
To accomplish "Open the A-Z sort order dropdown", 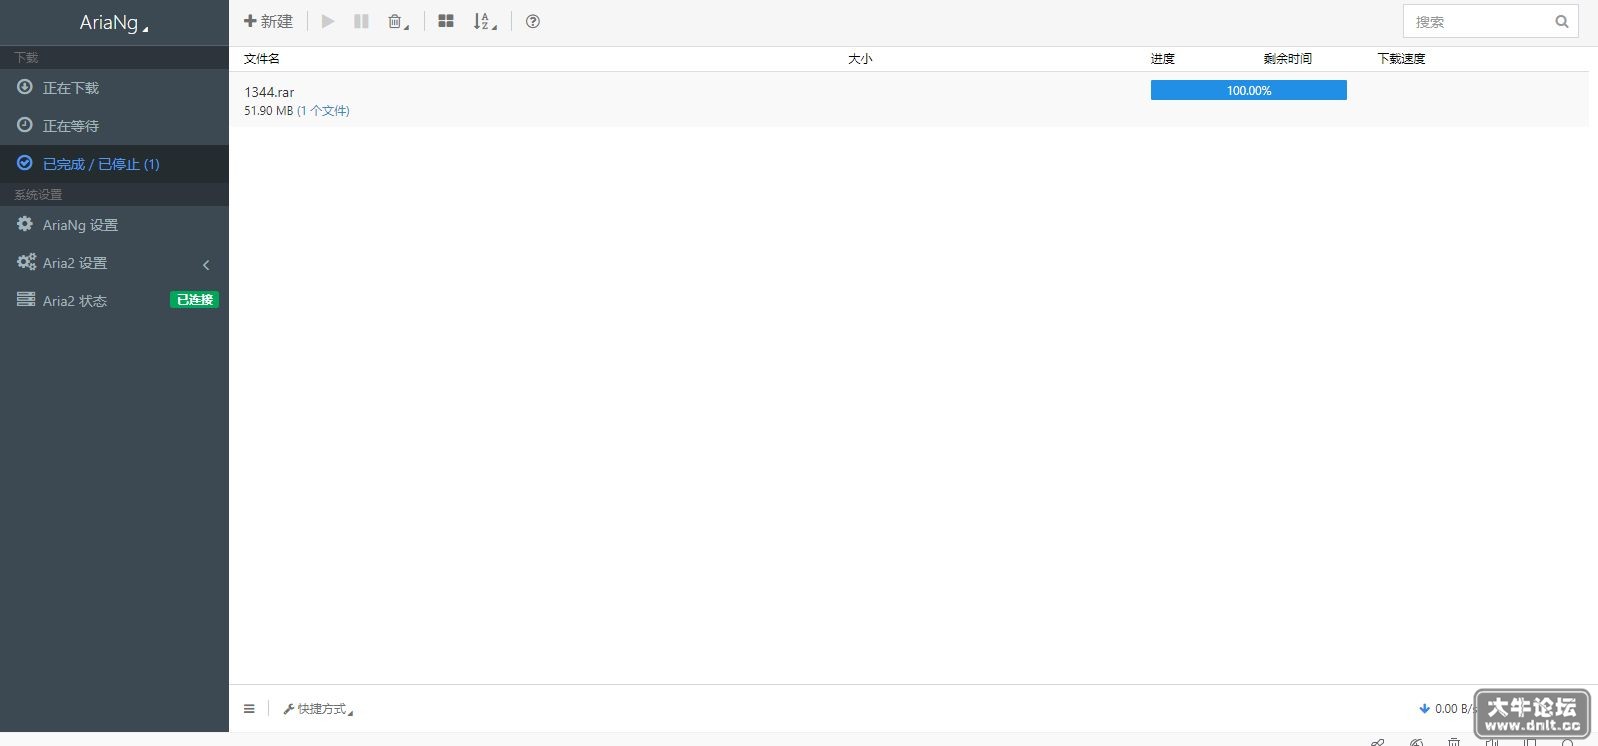I will coord(485,21).
